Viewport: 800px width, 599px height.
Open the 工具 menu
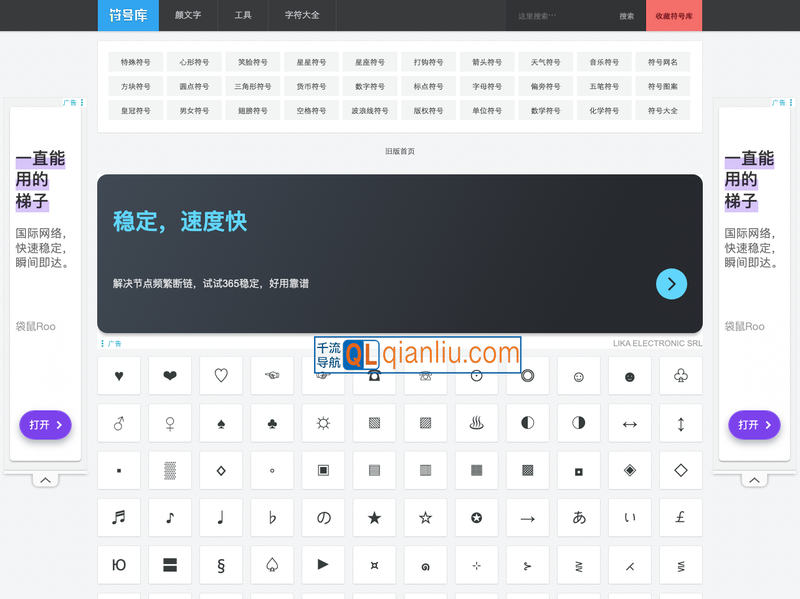pyautogui.click(x=243, y=16)
